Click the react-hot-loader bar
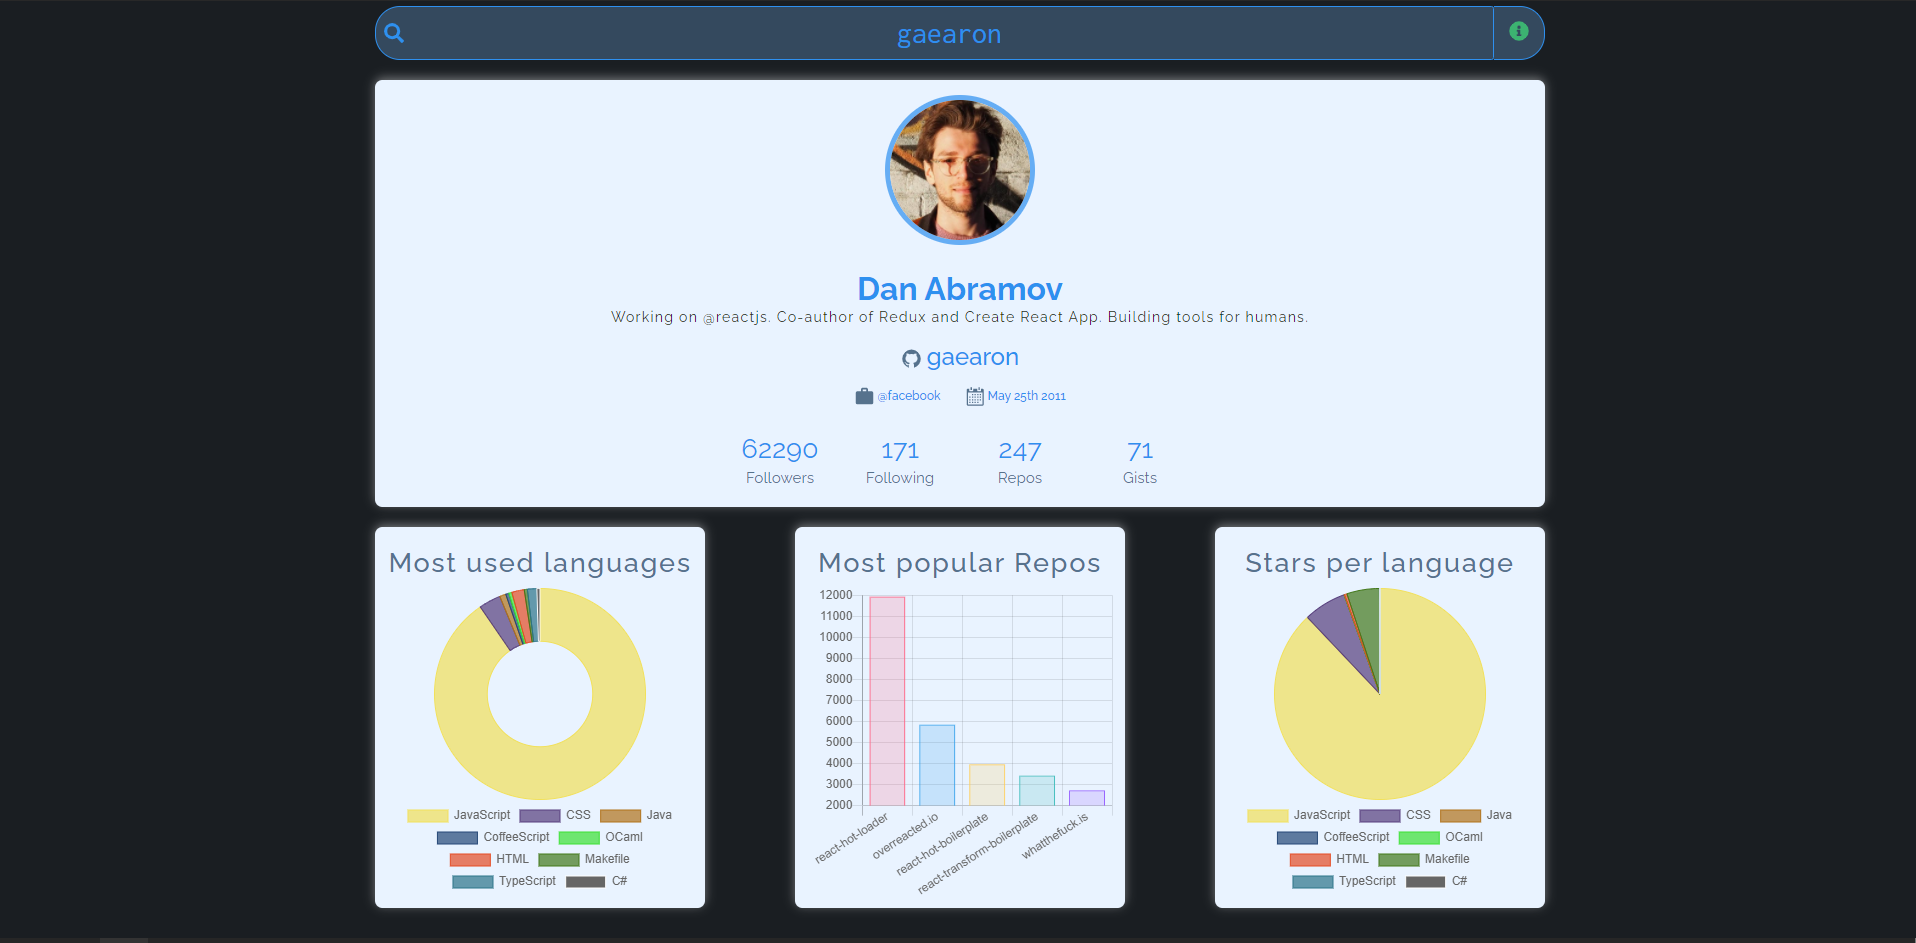The image size is (1916, 943). point(887,701)
